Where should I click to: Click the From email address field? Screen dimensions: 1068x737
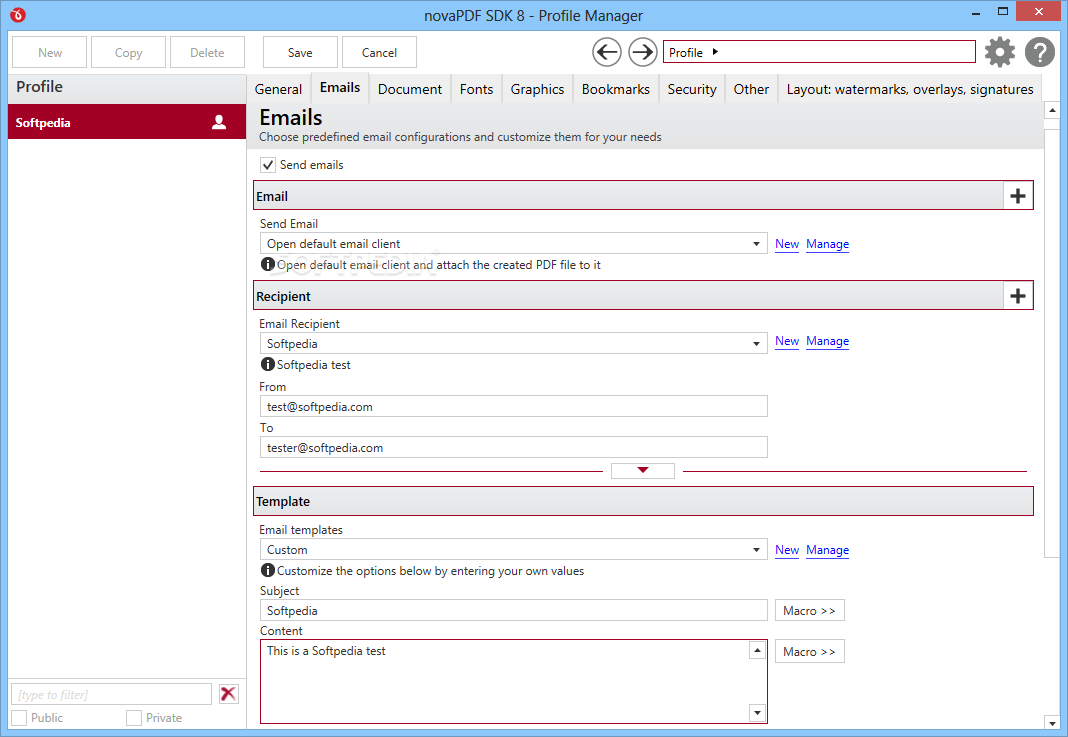click(514, 407)
